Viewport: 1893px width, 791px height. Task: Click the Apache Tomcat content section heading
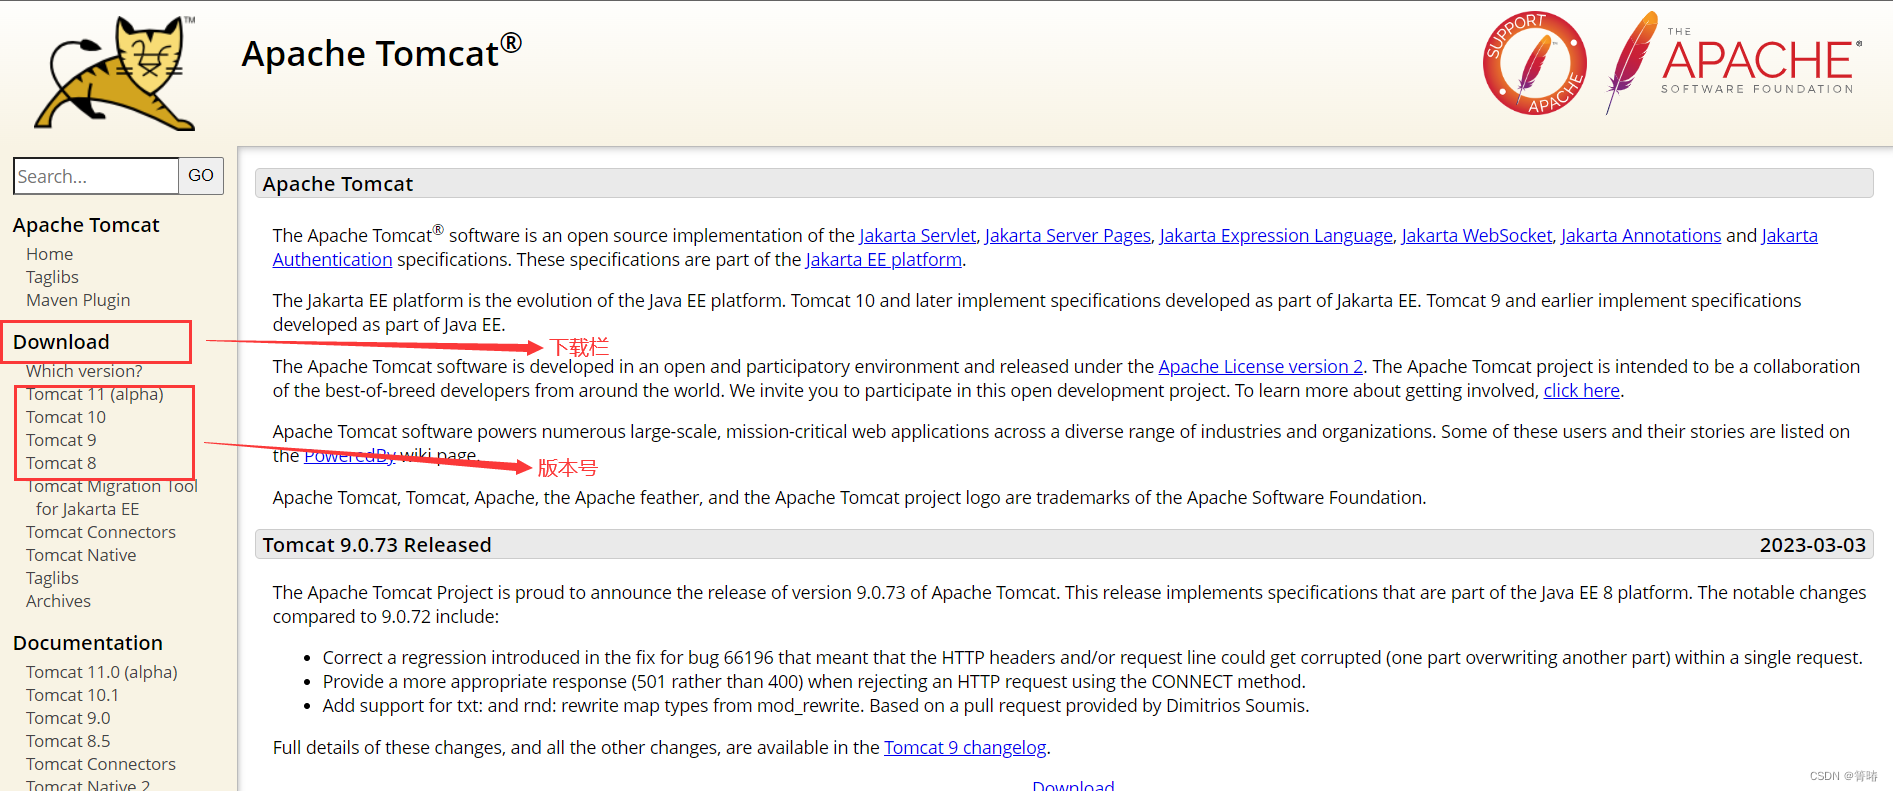pos(338,184)
